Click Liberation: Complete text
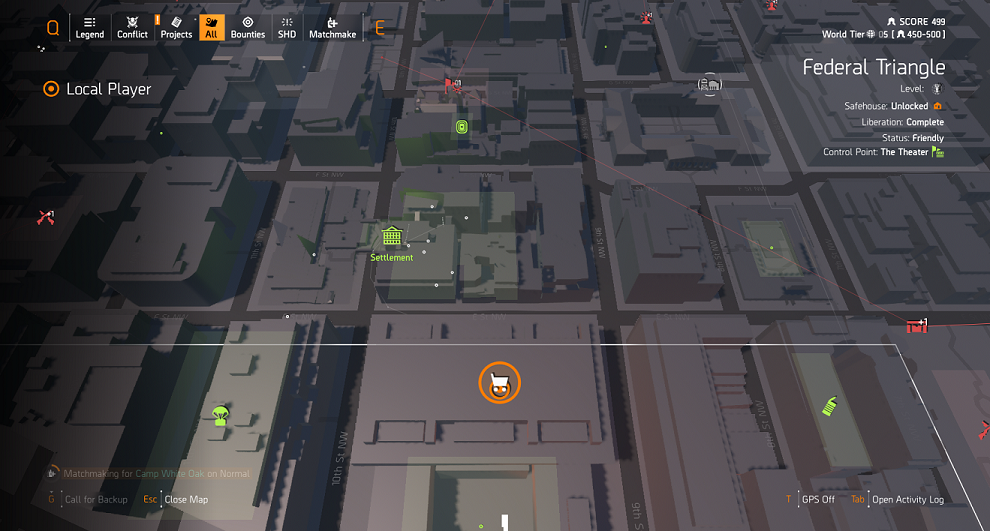This screenshot has height=531, width=990. click(x=903, y=122)
